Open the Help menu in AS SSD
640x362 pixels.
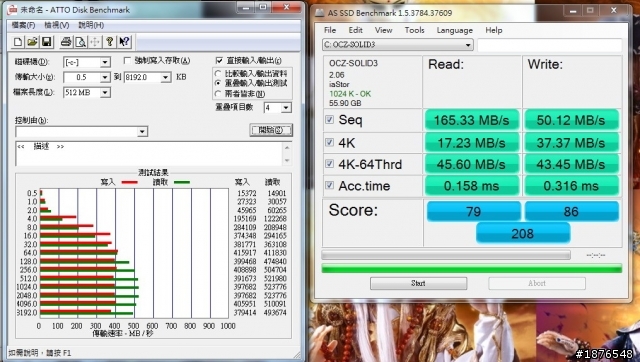pos(494,30)
